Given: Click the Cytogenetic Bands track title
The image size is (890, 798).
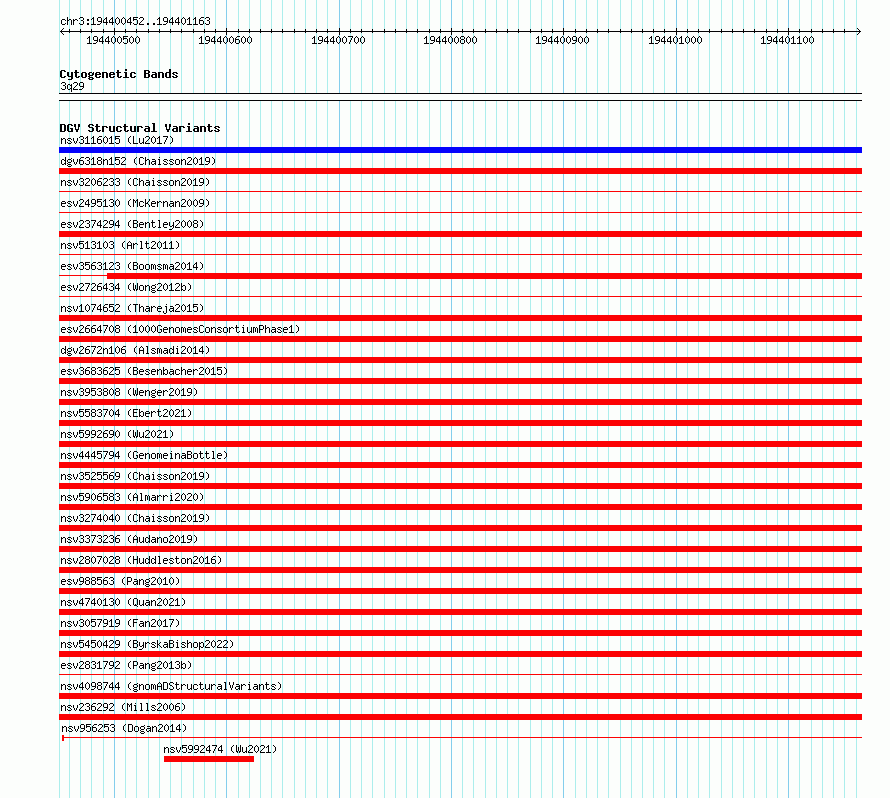Looking at the screenshot, I should (119, 74).
